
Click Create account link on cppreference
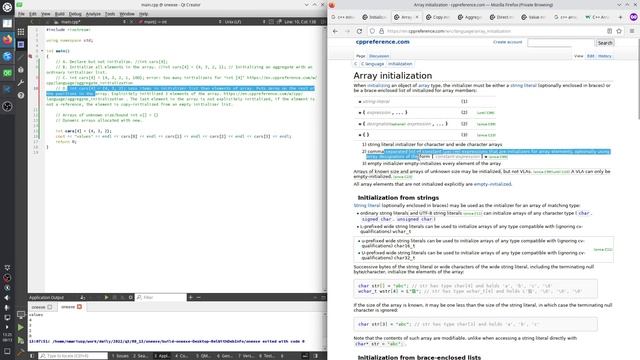[x=507, y=42]
